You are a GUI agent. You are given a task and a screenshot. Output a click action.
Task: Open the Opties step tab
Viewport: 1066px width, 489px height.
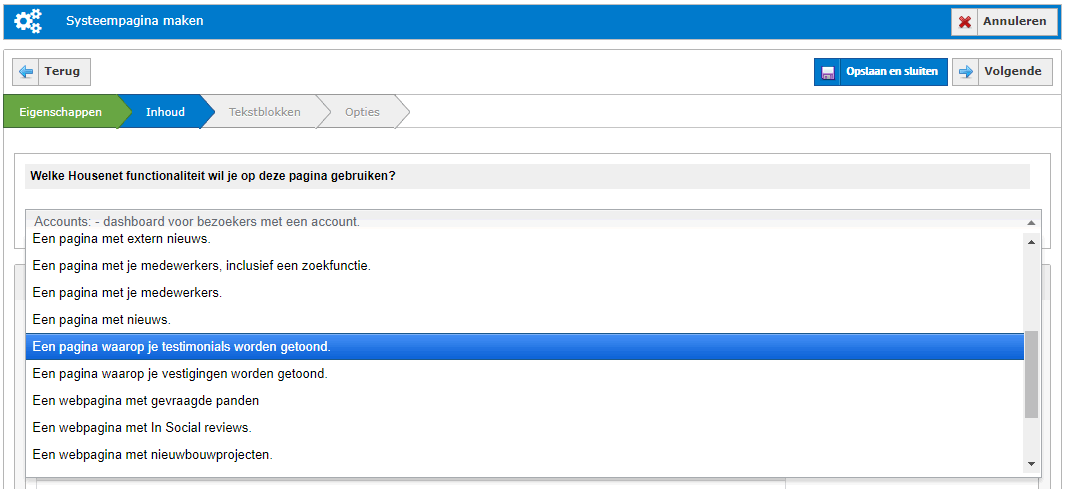pyautogui.click(x=362, y=112)
